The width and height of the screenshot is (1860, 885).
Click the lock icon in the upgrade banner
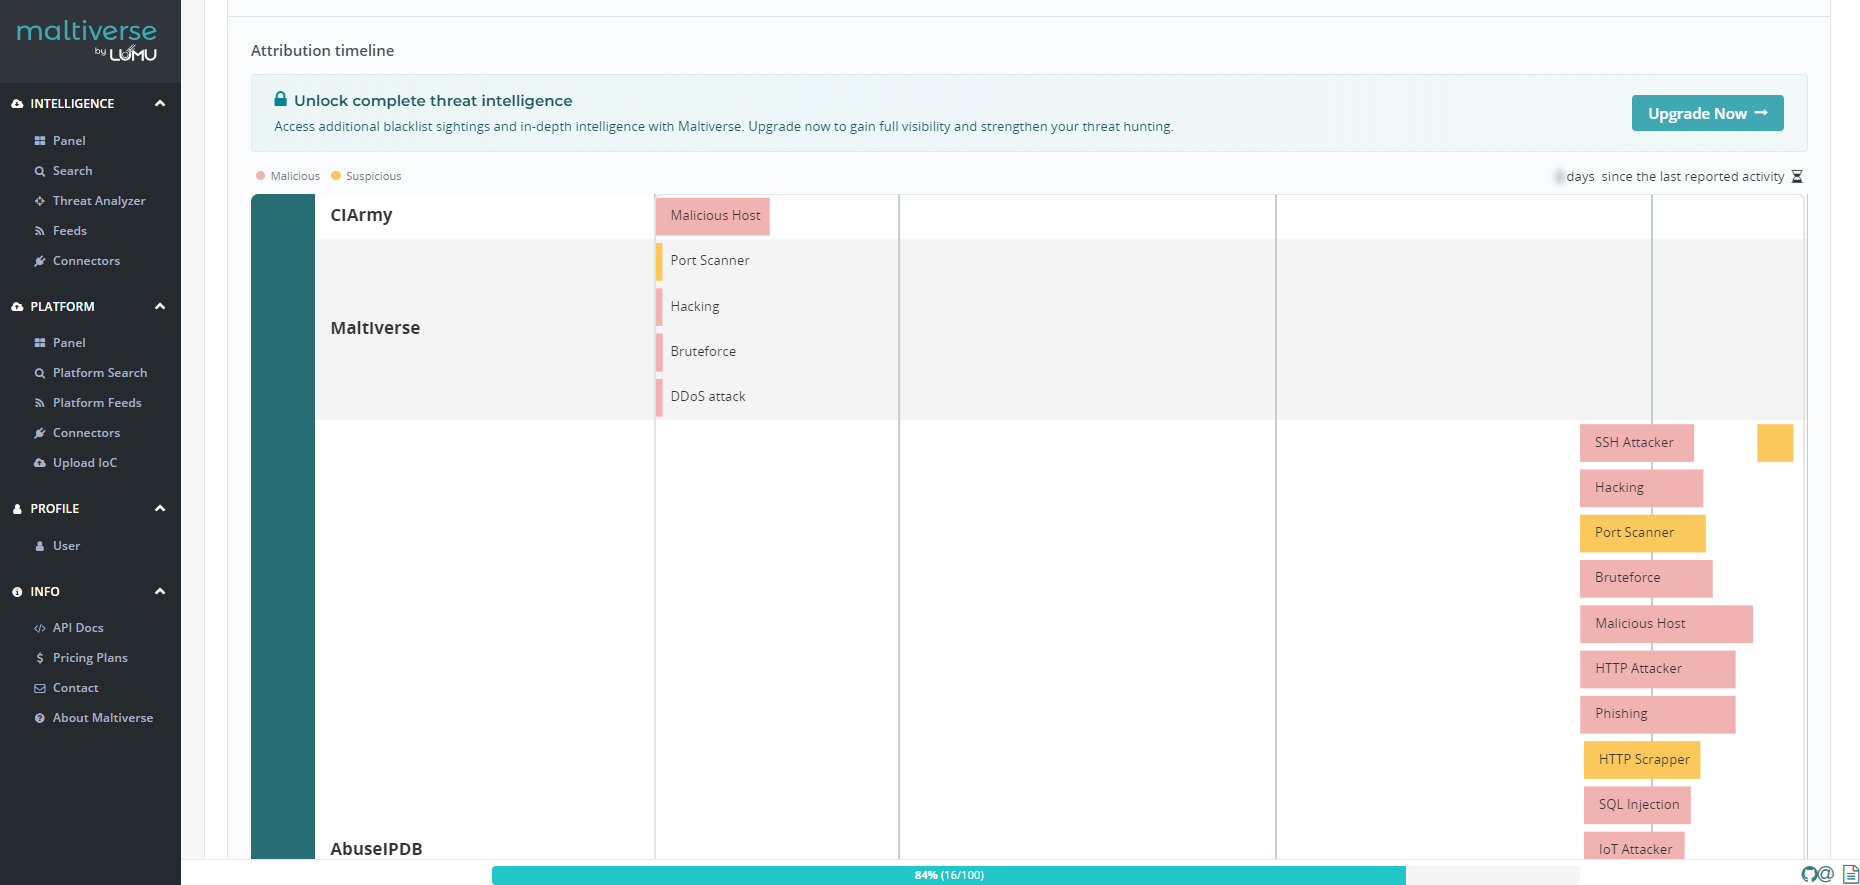[x=281, y=99]
